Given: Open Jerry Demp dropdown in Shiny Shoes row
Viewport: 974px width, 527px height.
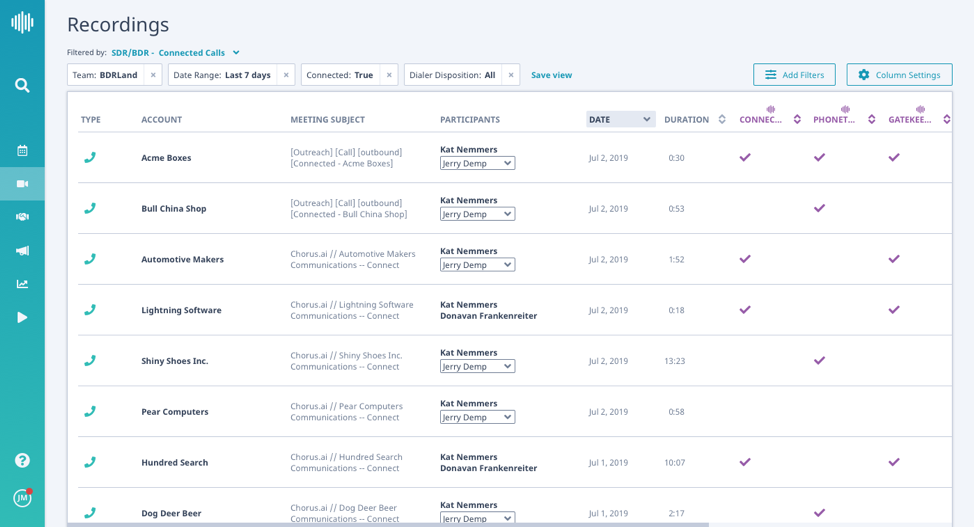Looking at the screenshot, I should [477, 367].
